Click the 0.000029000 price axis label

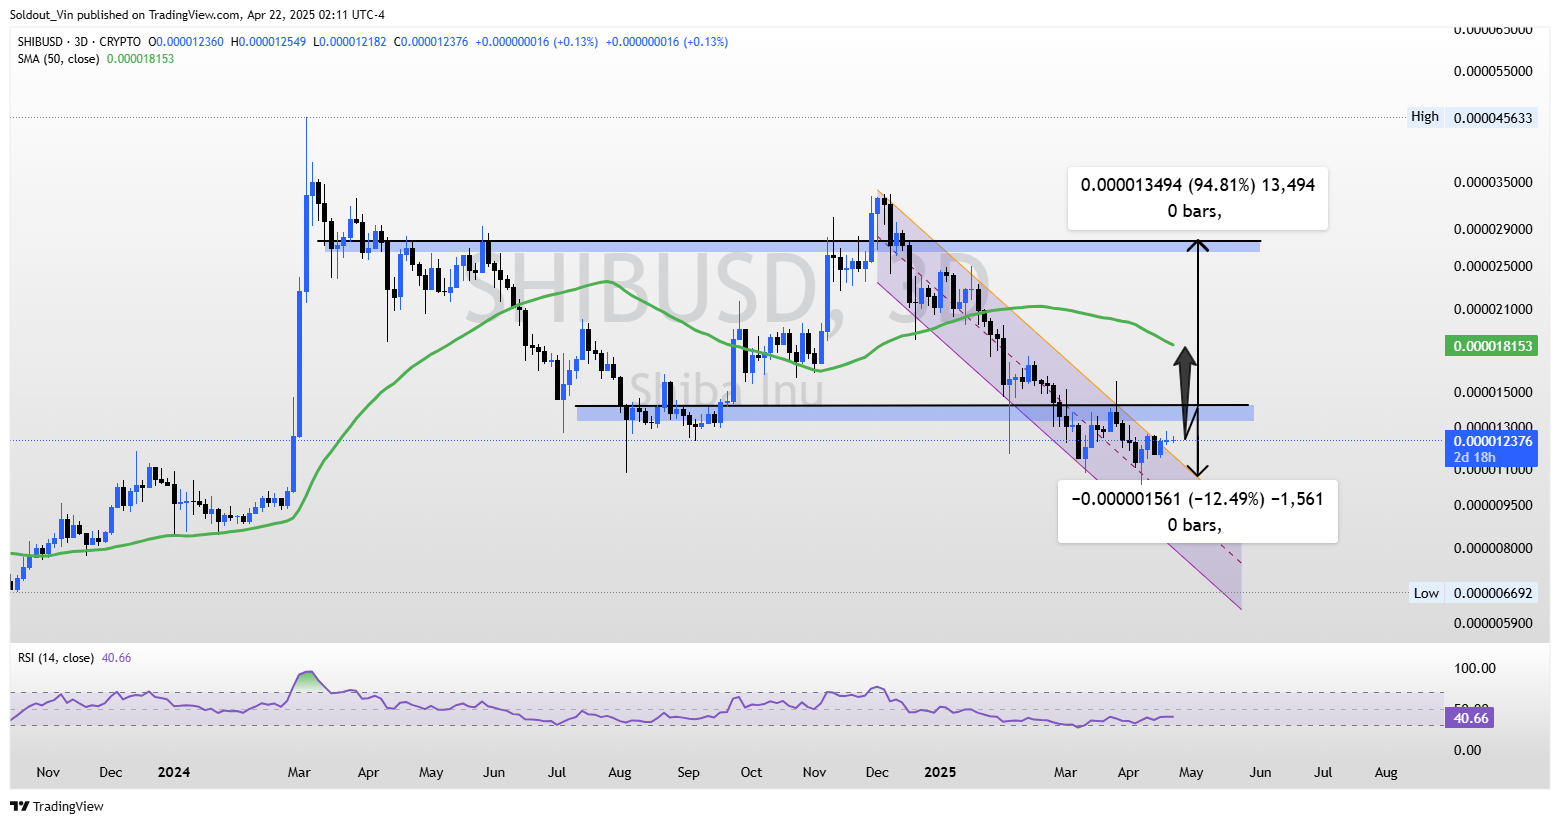click(1492, 229)
